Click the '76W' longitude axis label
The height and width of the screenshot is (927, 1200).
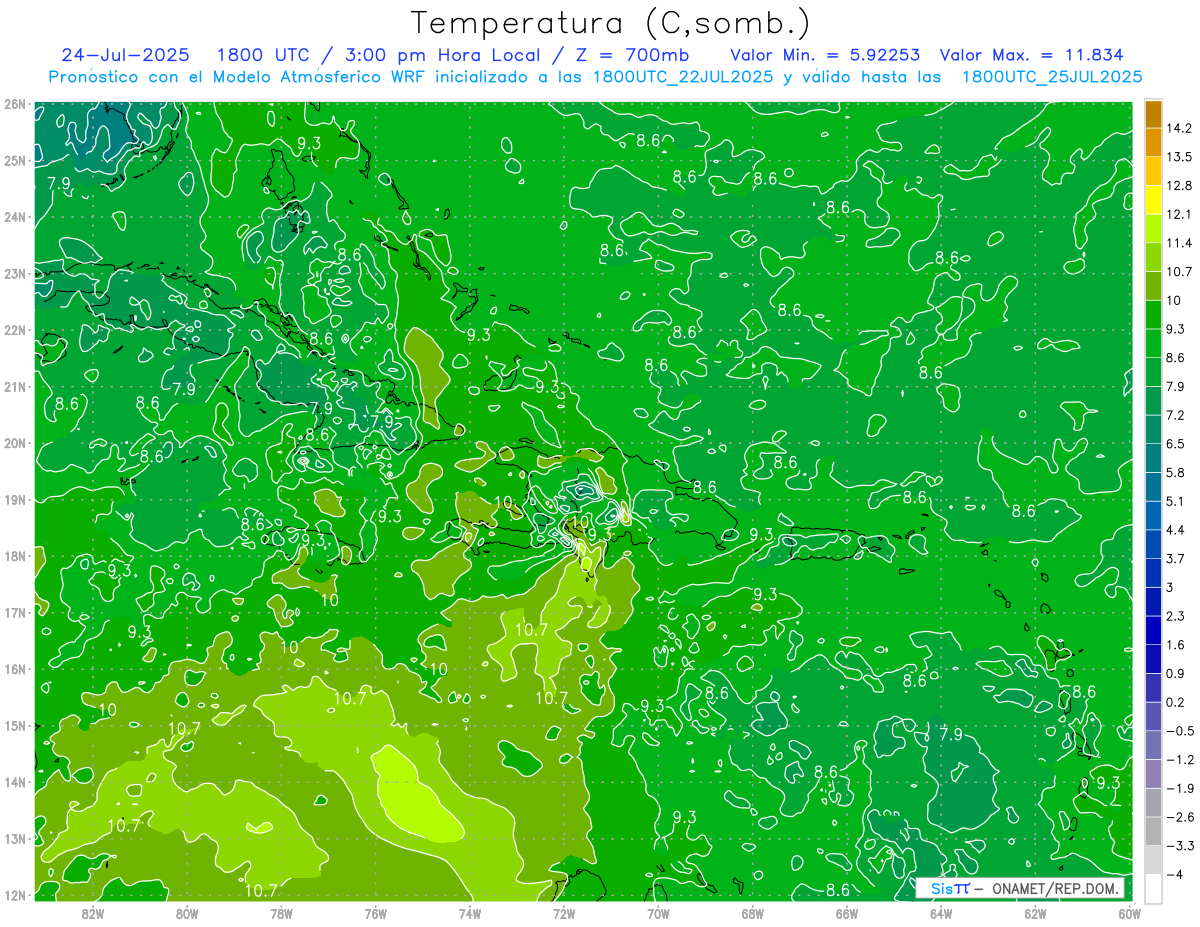(375, 913)
